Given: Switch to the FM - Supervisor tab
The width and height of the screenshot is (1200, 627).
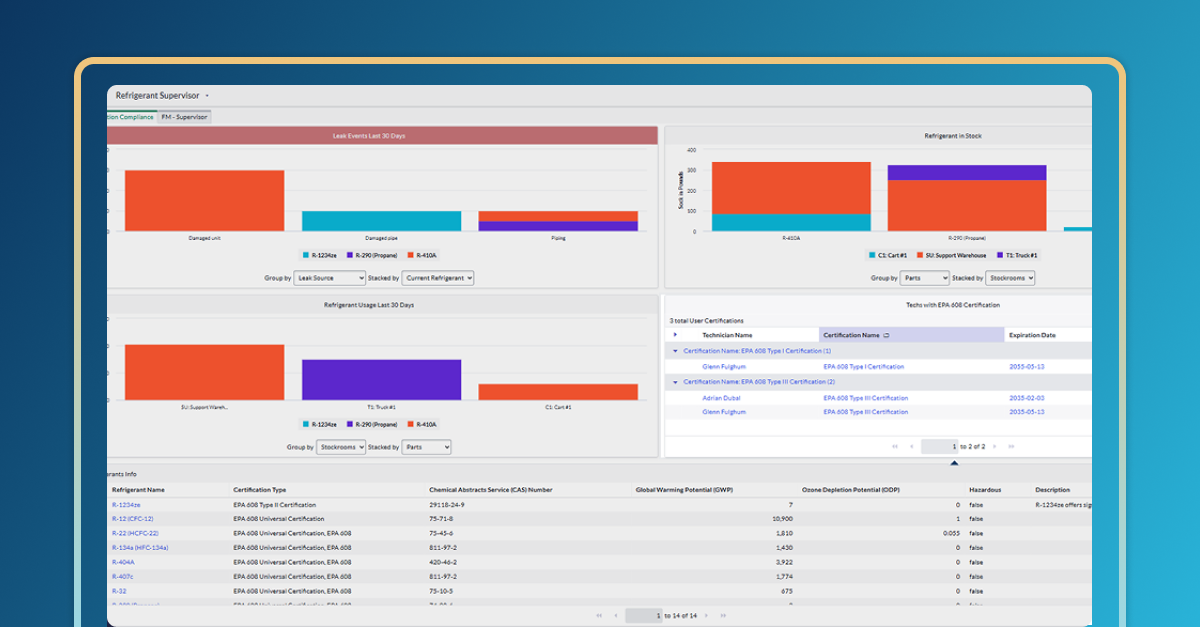Looking at the screenshot, I should pos(184,117).
